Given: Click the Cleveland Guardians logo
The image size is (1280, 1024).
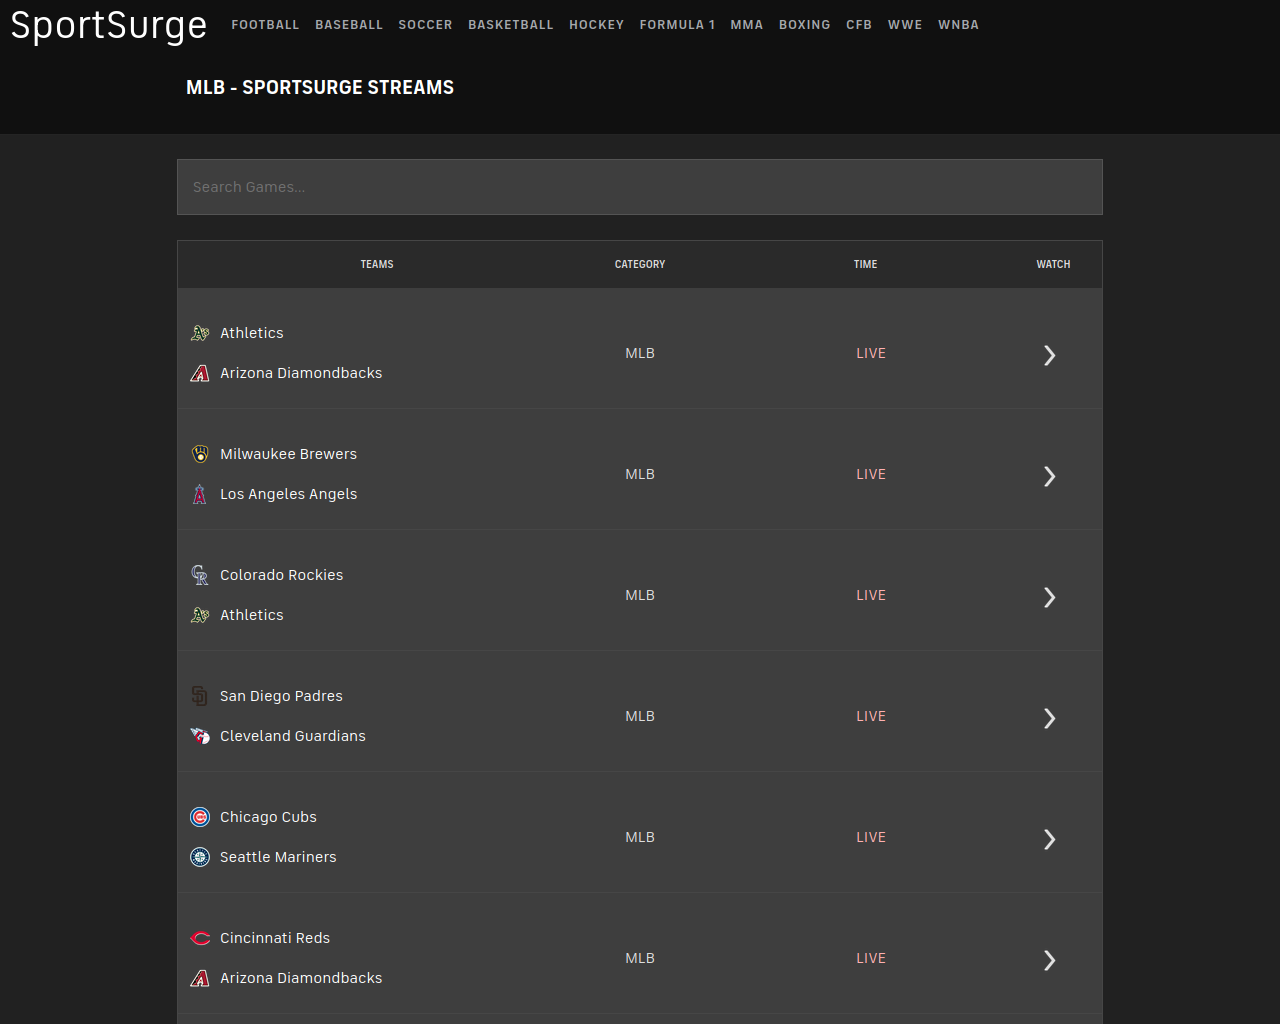Looking at the screenshot, I should (200, 736).
